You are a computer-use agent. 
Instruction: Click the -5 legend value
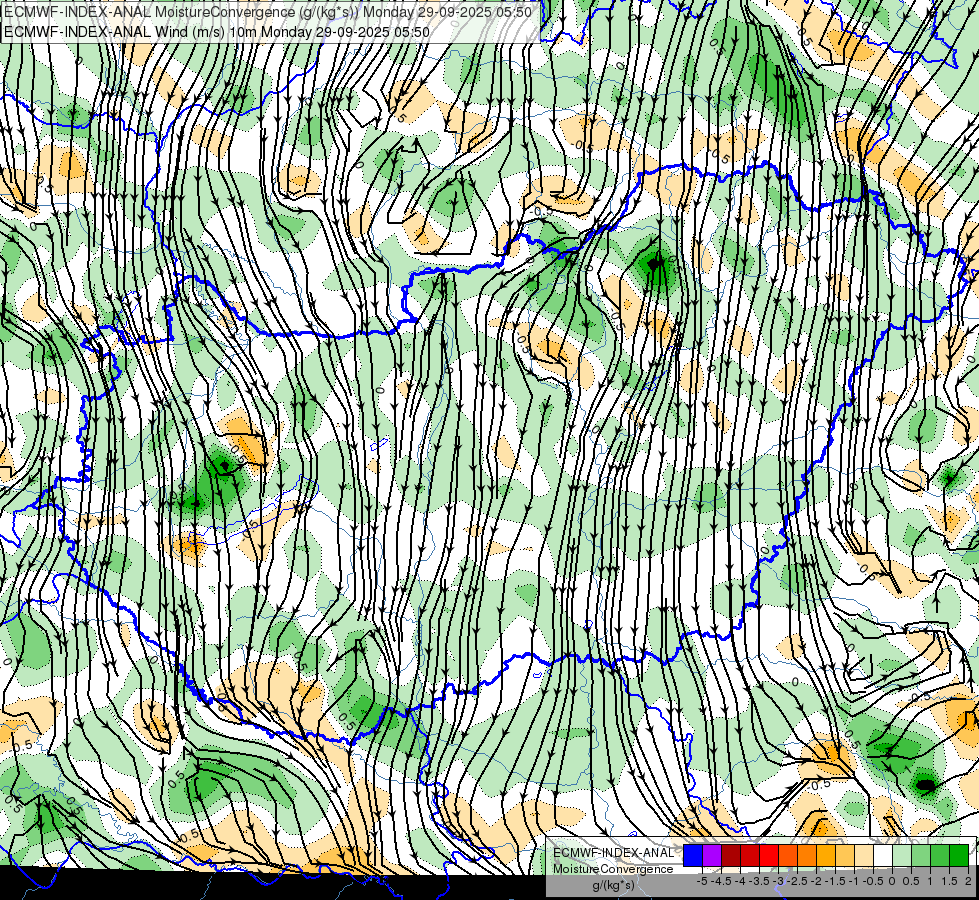(x=702, y=881)
